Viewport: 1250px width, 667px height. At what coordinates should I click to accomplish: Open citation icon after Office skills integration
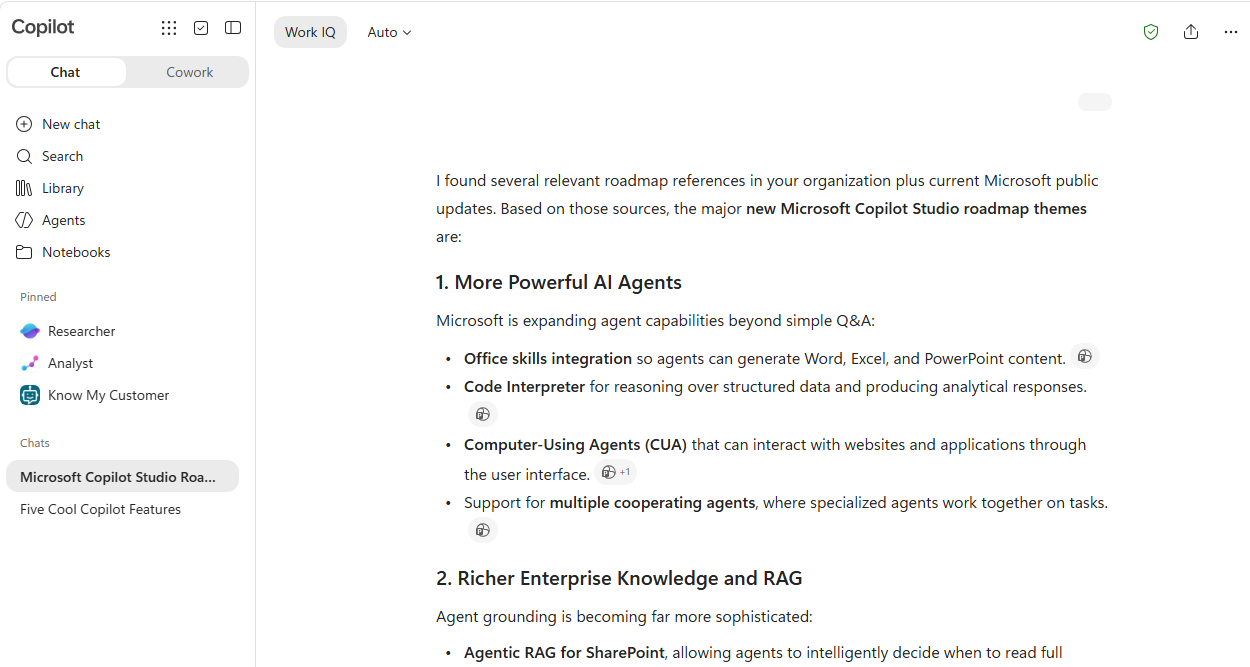[1085, 356]
